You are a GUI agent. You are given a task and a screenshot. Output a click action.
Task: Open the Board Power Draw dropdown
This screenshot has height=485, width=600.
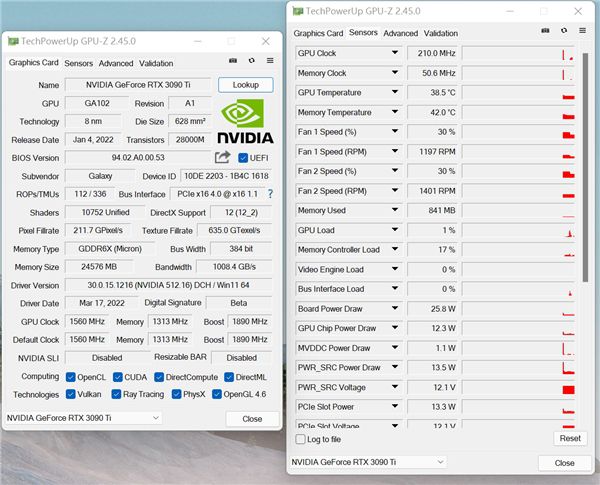[x=395, y=308]
